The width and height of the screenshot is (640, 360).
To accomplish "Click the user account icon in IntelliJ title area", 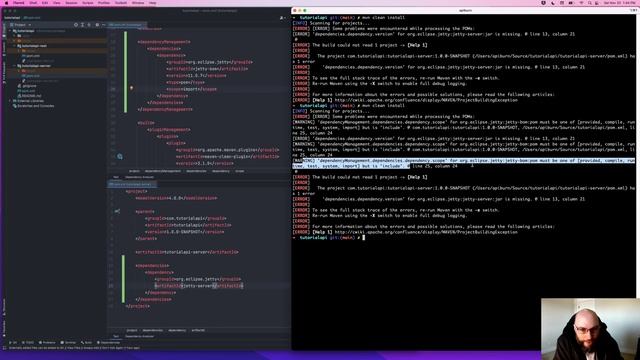I will pyautogui.click(x=282, y=18).
